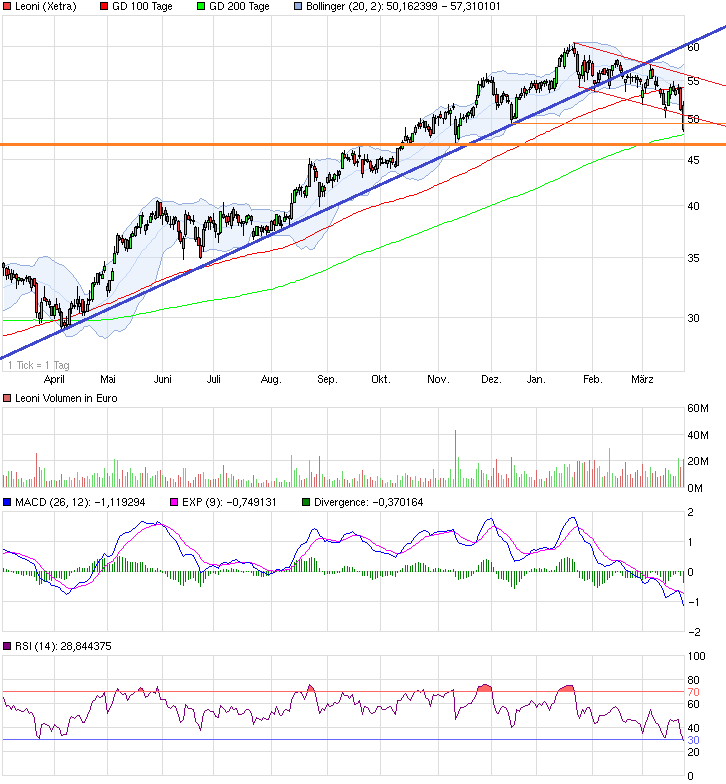
Task: Select the Jan. label on the time axis
Action: 538,380
